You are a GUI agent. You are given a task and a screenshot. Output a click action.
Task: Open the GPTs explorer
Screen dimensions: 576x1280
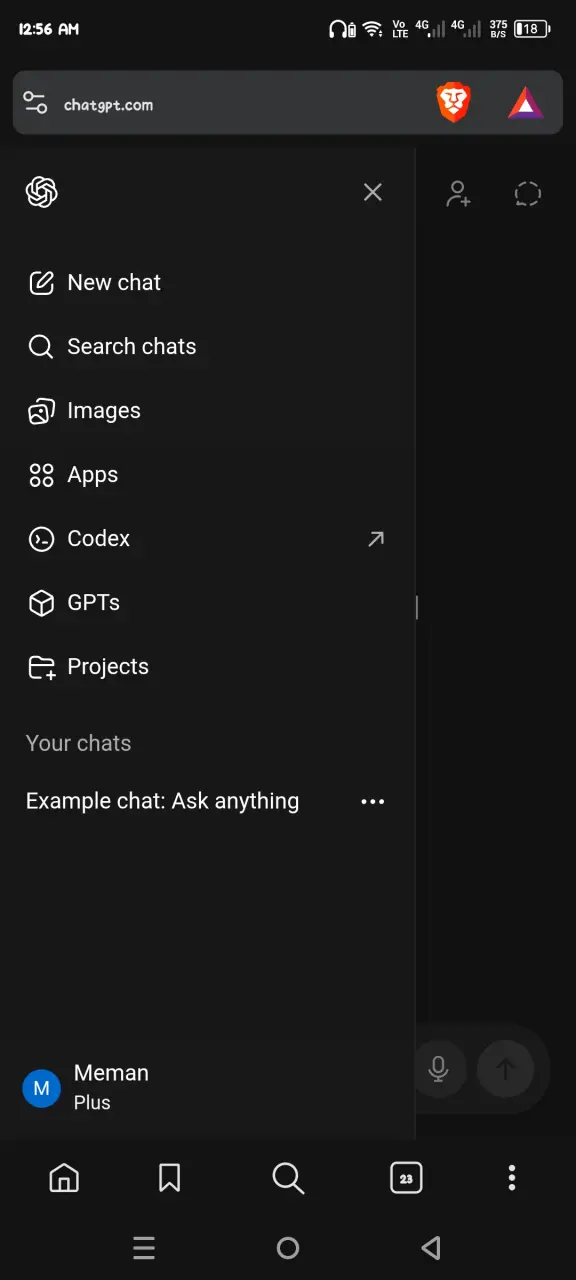[x=207, y=603]
